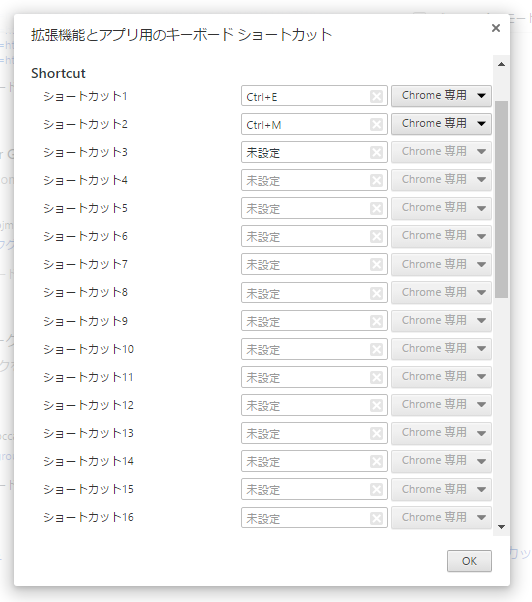Image resolution: width=532 pixels, height=602 pixels.
Task: Click the clear X icon for ショートカット7
Action: pos(376,265)
